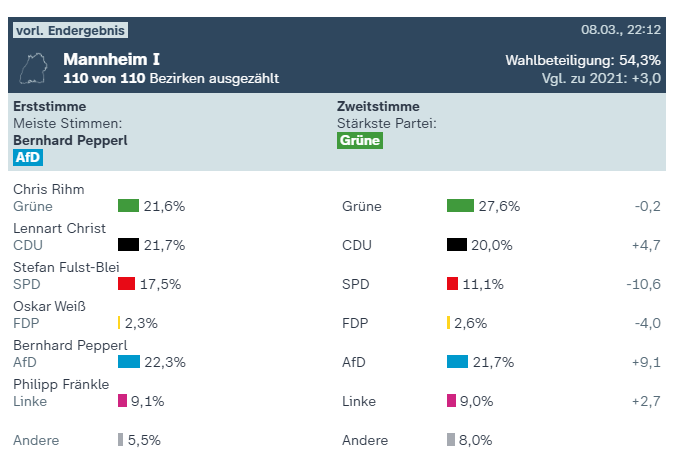Click the green Grüne party badge
Viewport: 676px width, 468px height.
pos(360,141)
